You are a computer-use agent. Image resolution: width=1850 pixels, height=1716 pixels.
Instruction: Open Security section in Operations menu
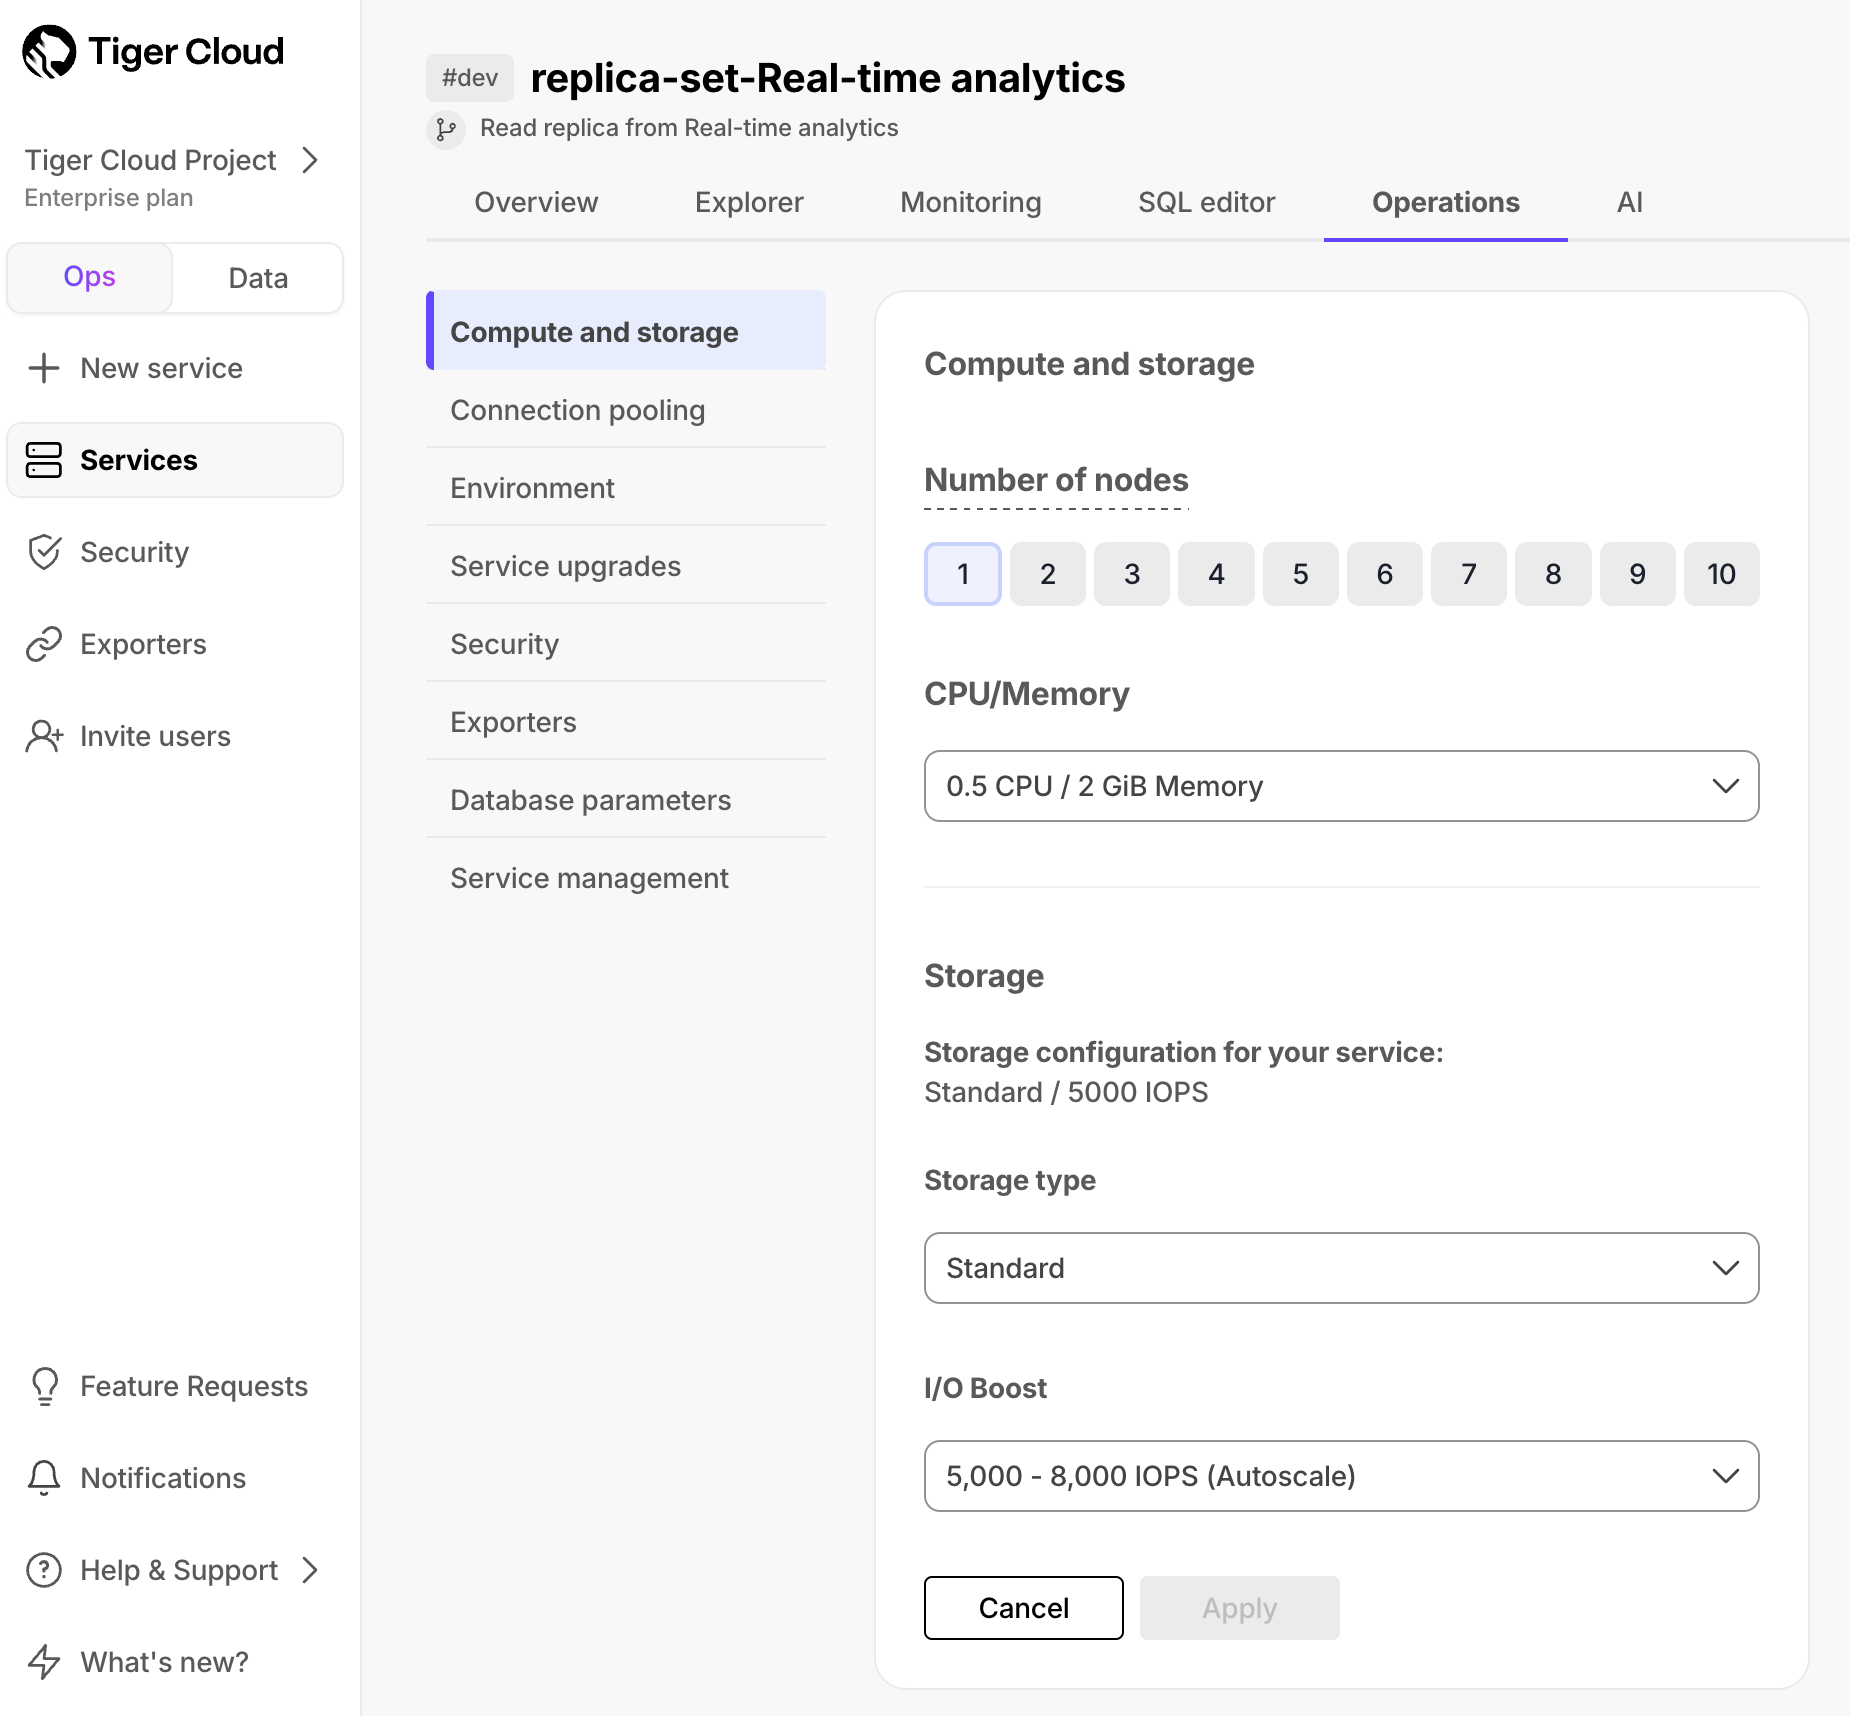pyautogui.click(x=626, y=644)
